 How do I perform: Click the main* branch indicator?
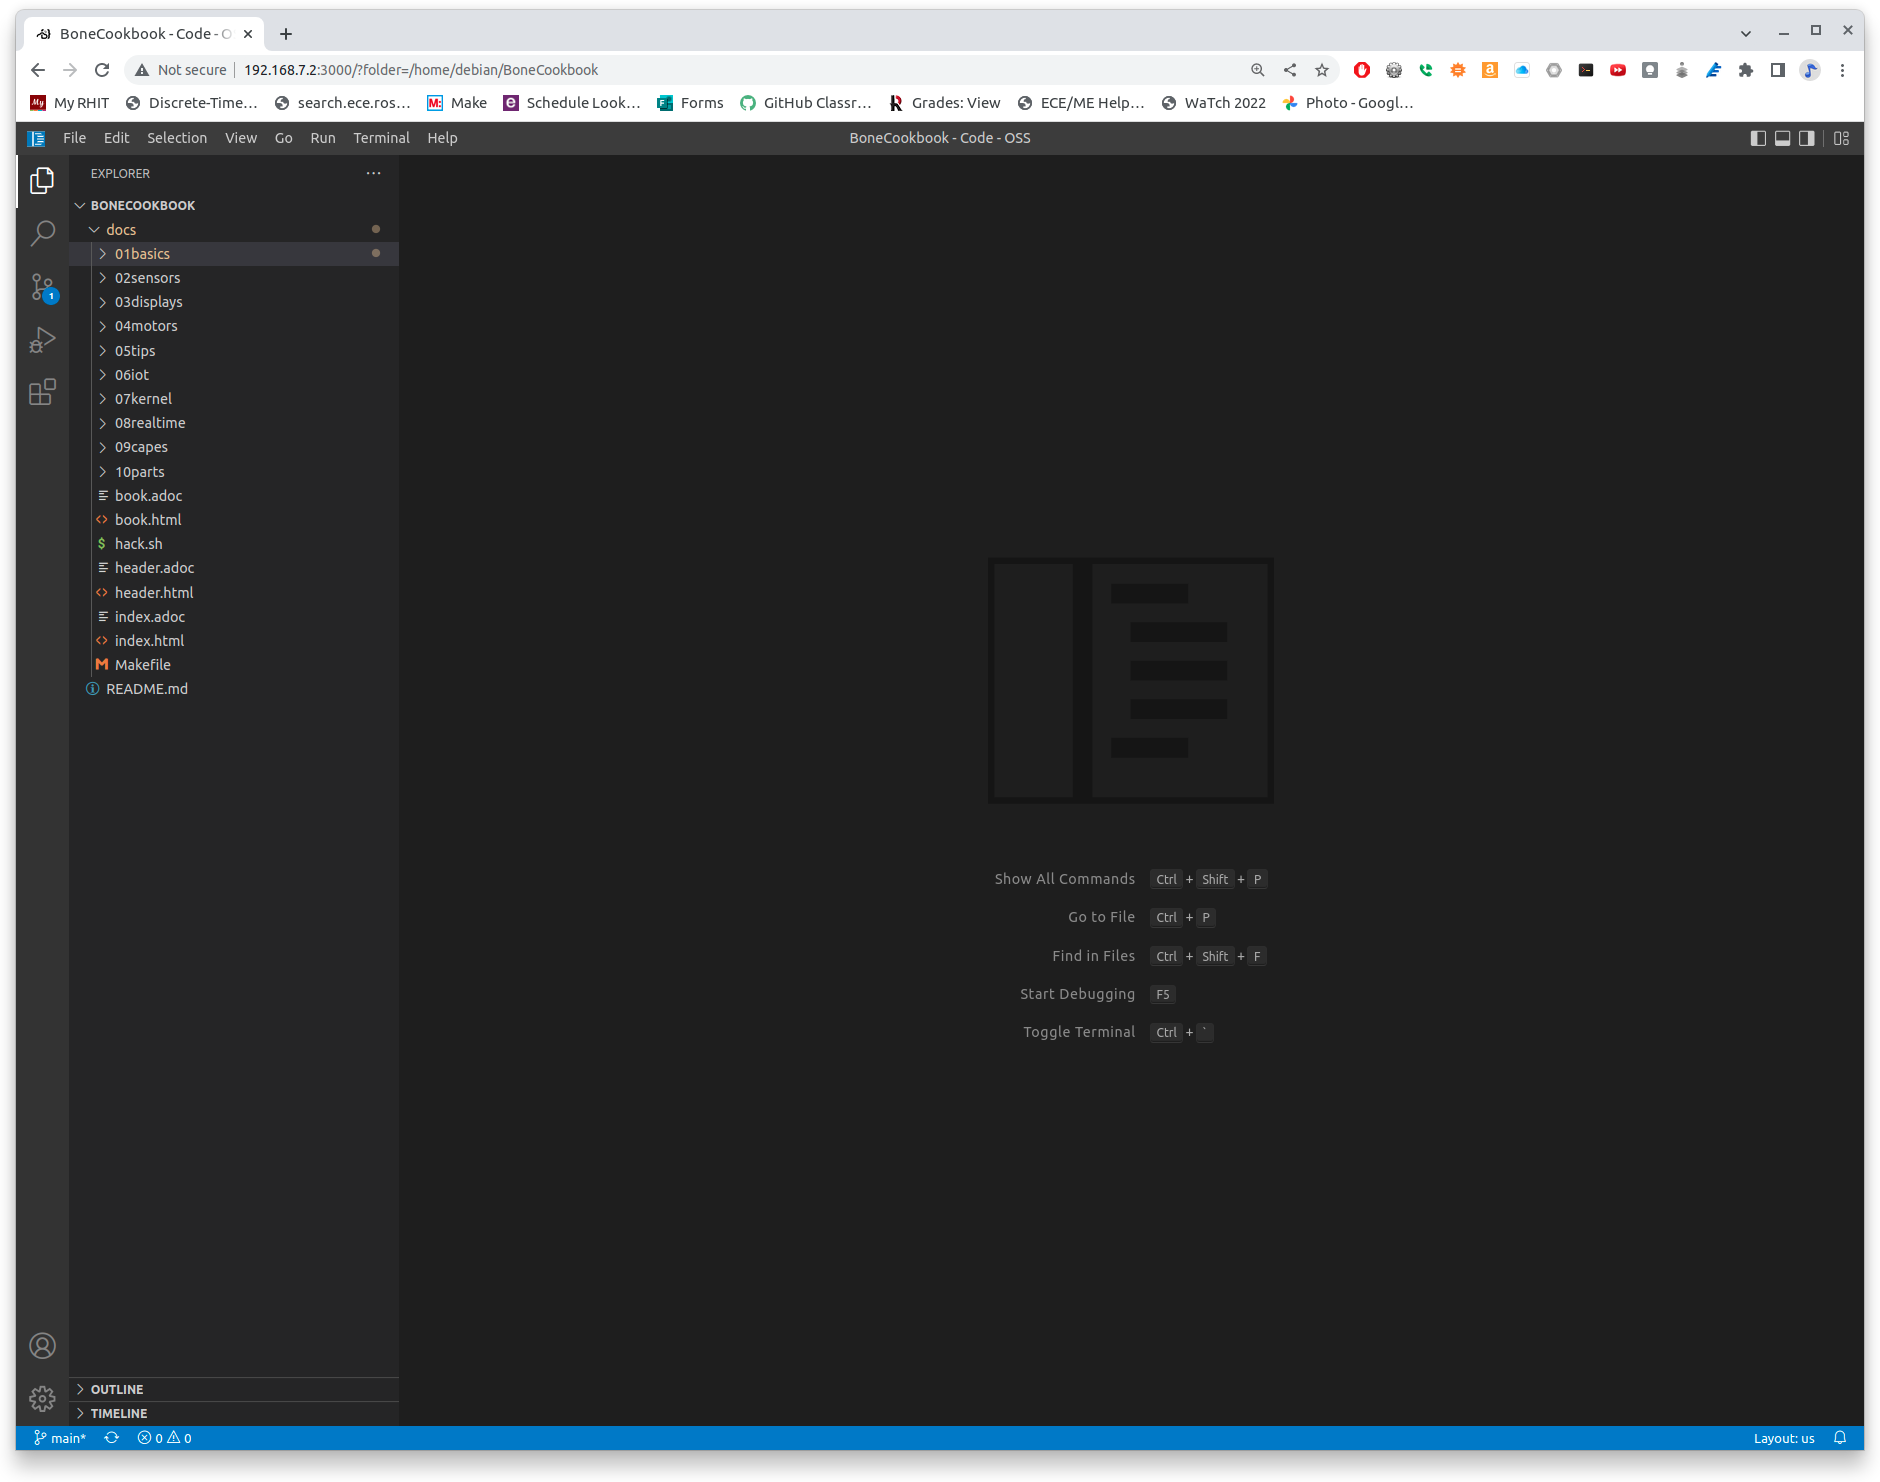click(x=60, y=1438)
